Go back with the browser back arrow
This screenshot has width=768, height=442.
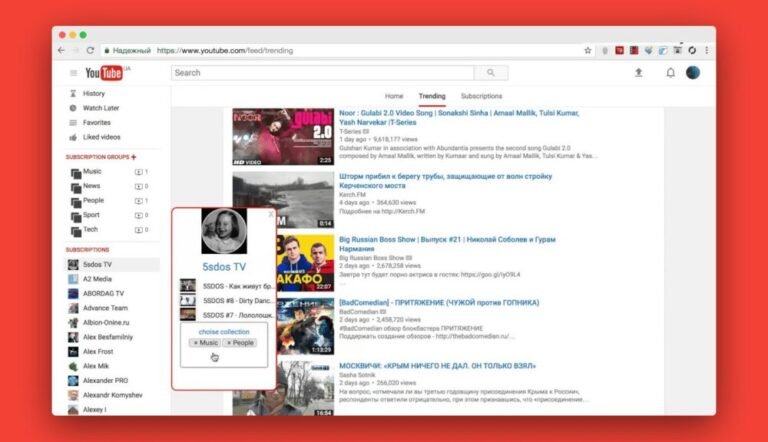coord(61,50)
